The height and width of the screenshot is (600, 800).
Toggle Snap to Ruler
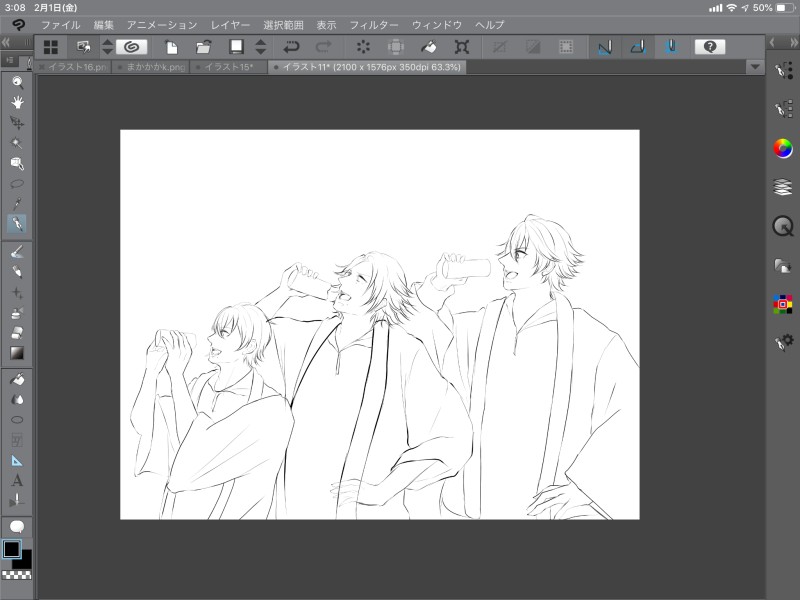coord(605,47)
